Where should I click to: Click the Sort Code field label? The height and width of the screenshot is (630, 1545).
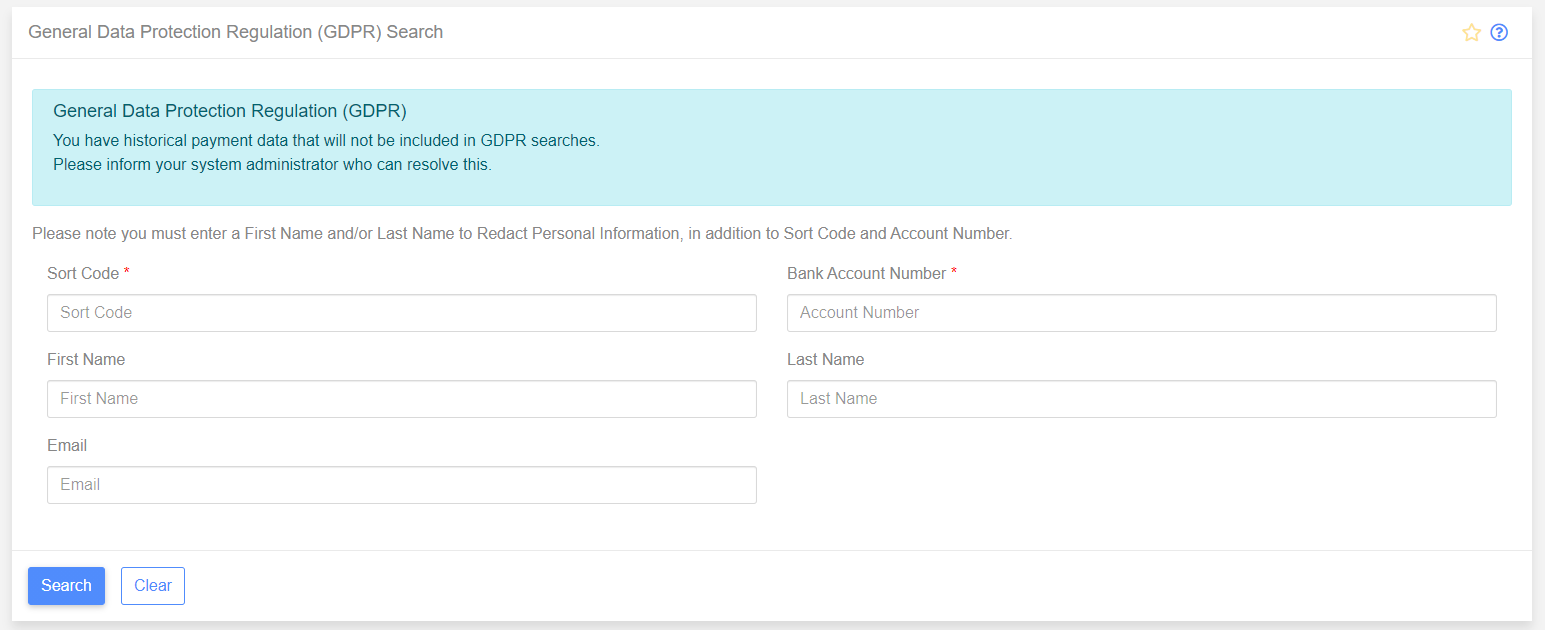pos(83,274)
